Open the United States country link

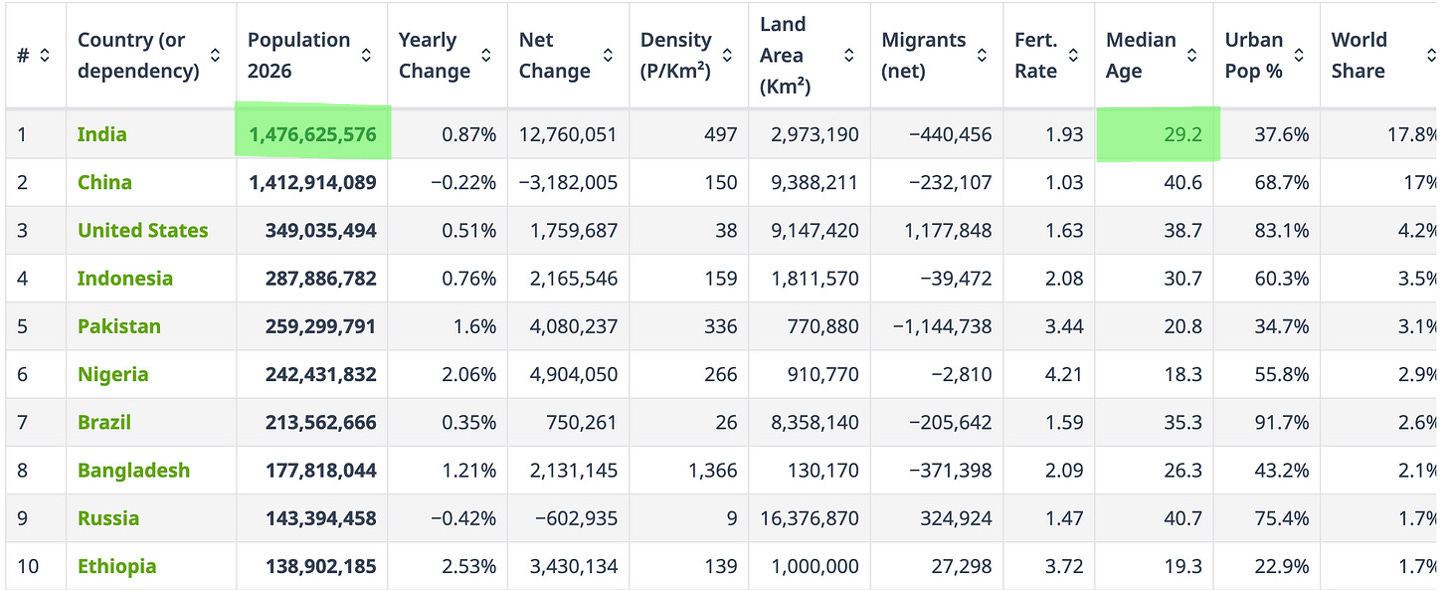pos(143,230)
